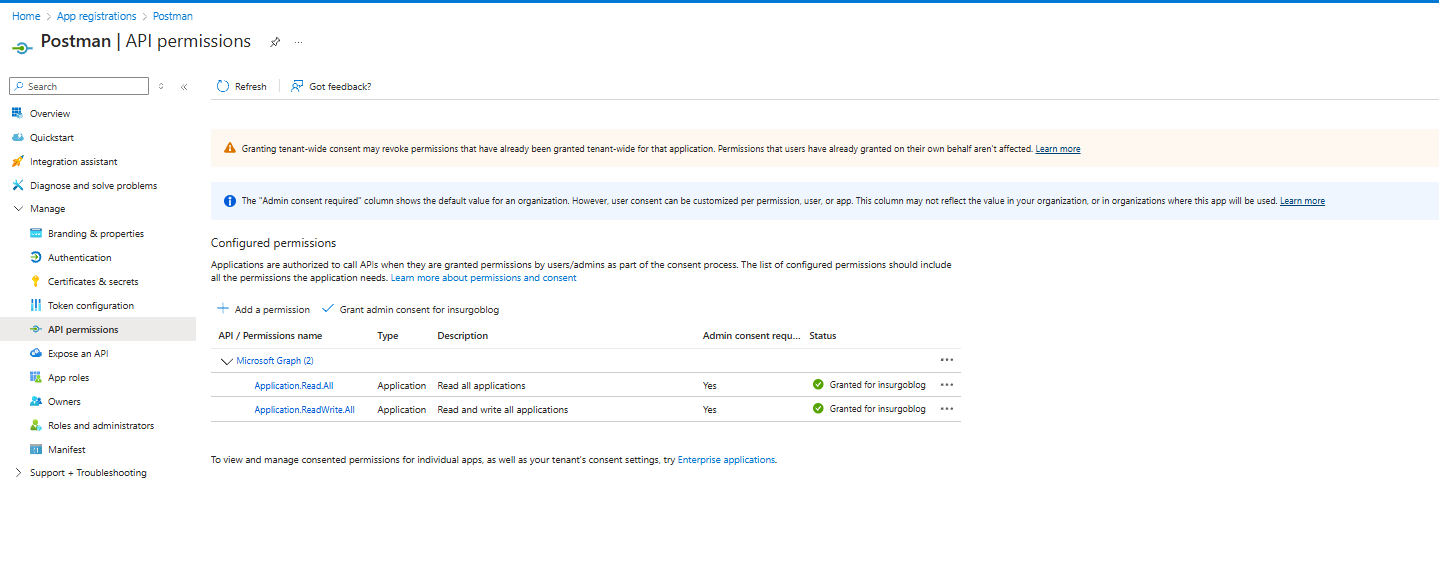
Task: Click the Status column header
Action: pos(823,336)
